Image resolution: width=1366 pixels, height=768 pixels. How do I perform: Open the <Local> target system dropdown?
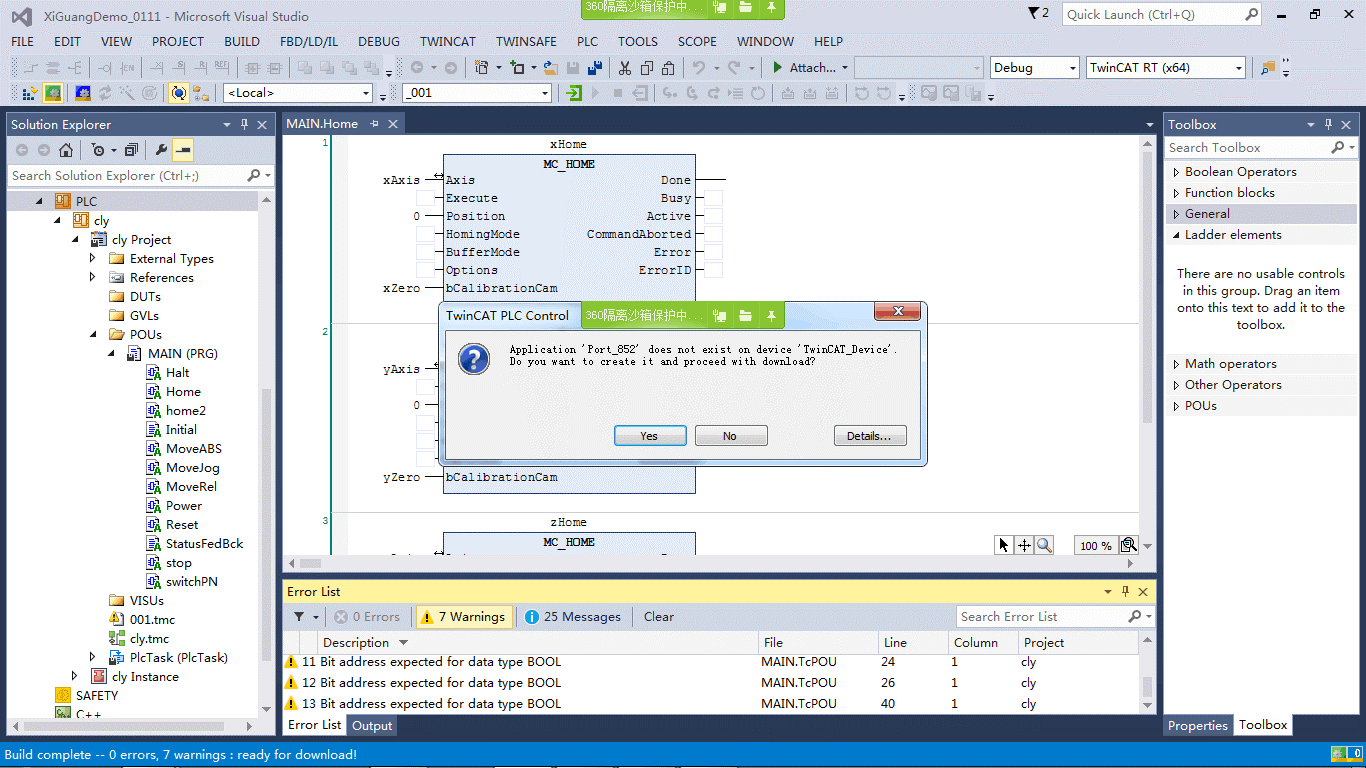coord(367,93)
